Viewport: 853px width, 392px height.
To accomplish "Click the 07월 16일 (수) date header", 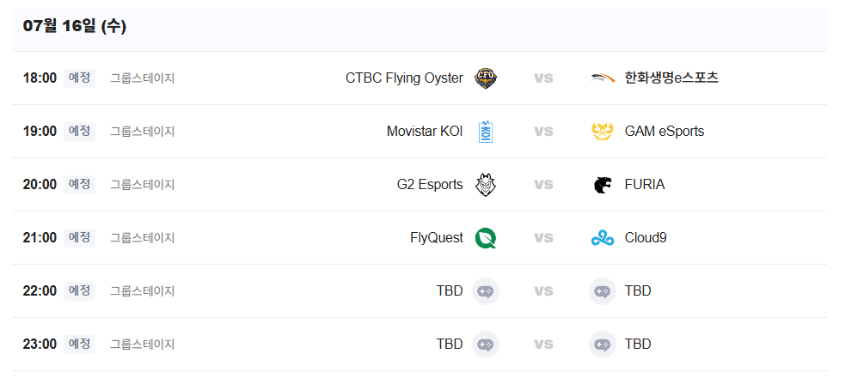I will [x=75, y=26].
